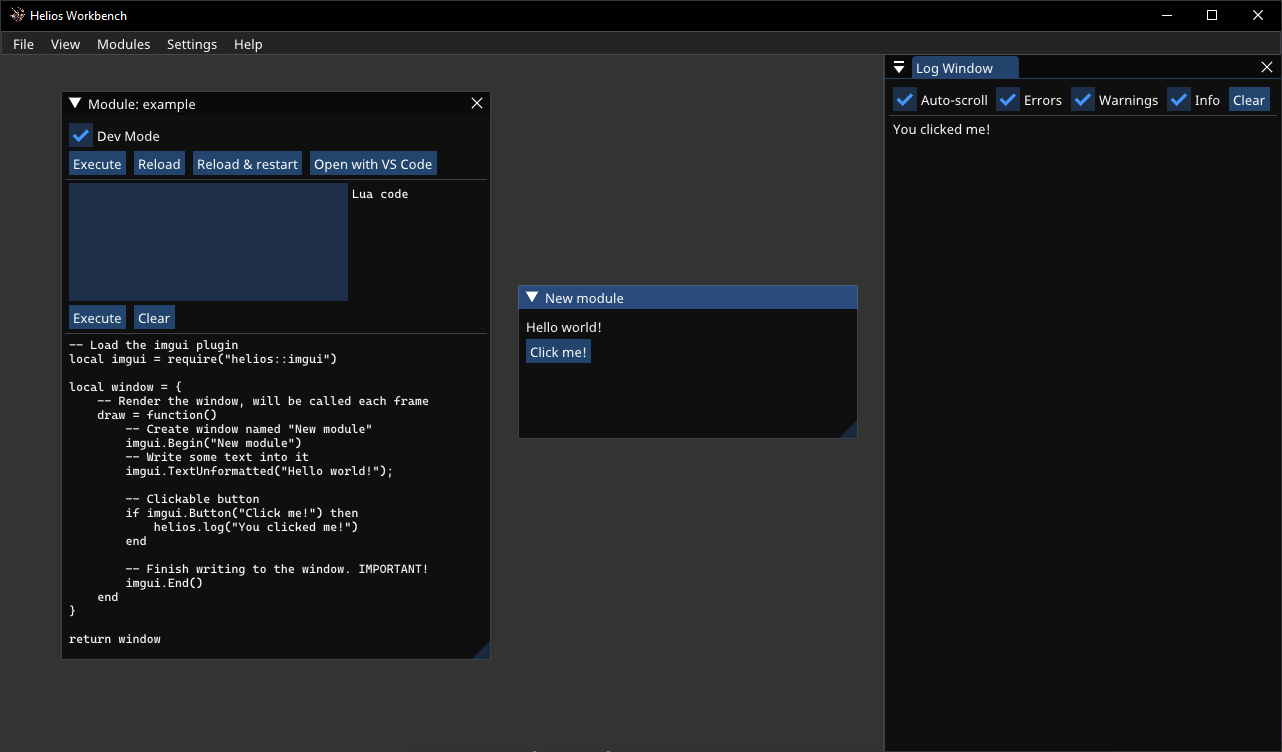The image size is (1282, 752).
Task: Select the Log Window tab
Action: coord(955,68)
